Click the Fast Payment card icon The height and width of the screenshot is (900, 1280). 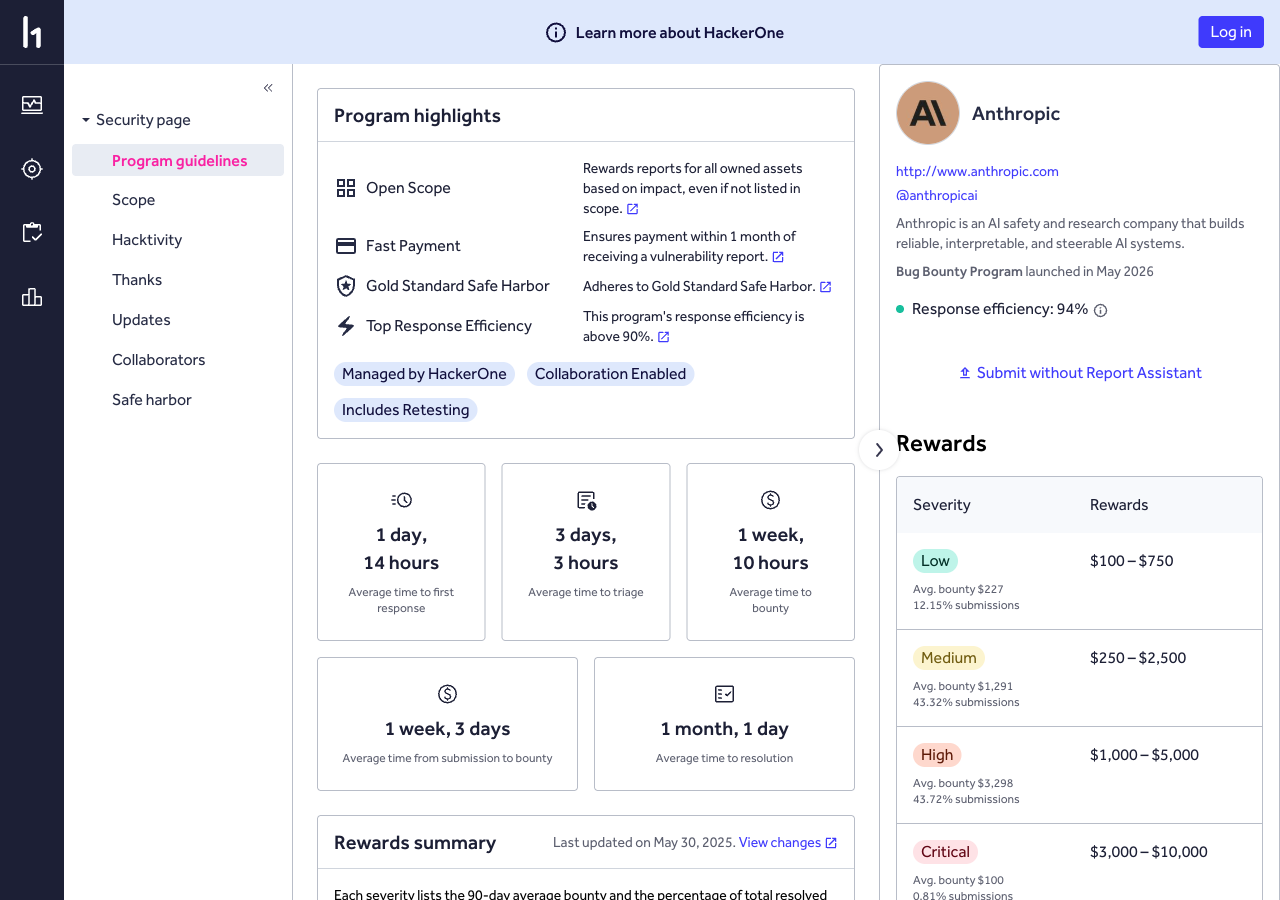coord(346,246)
